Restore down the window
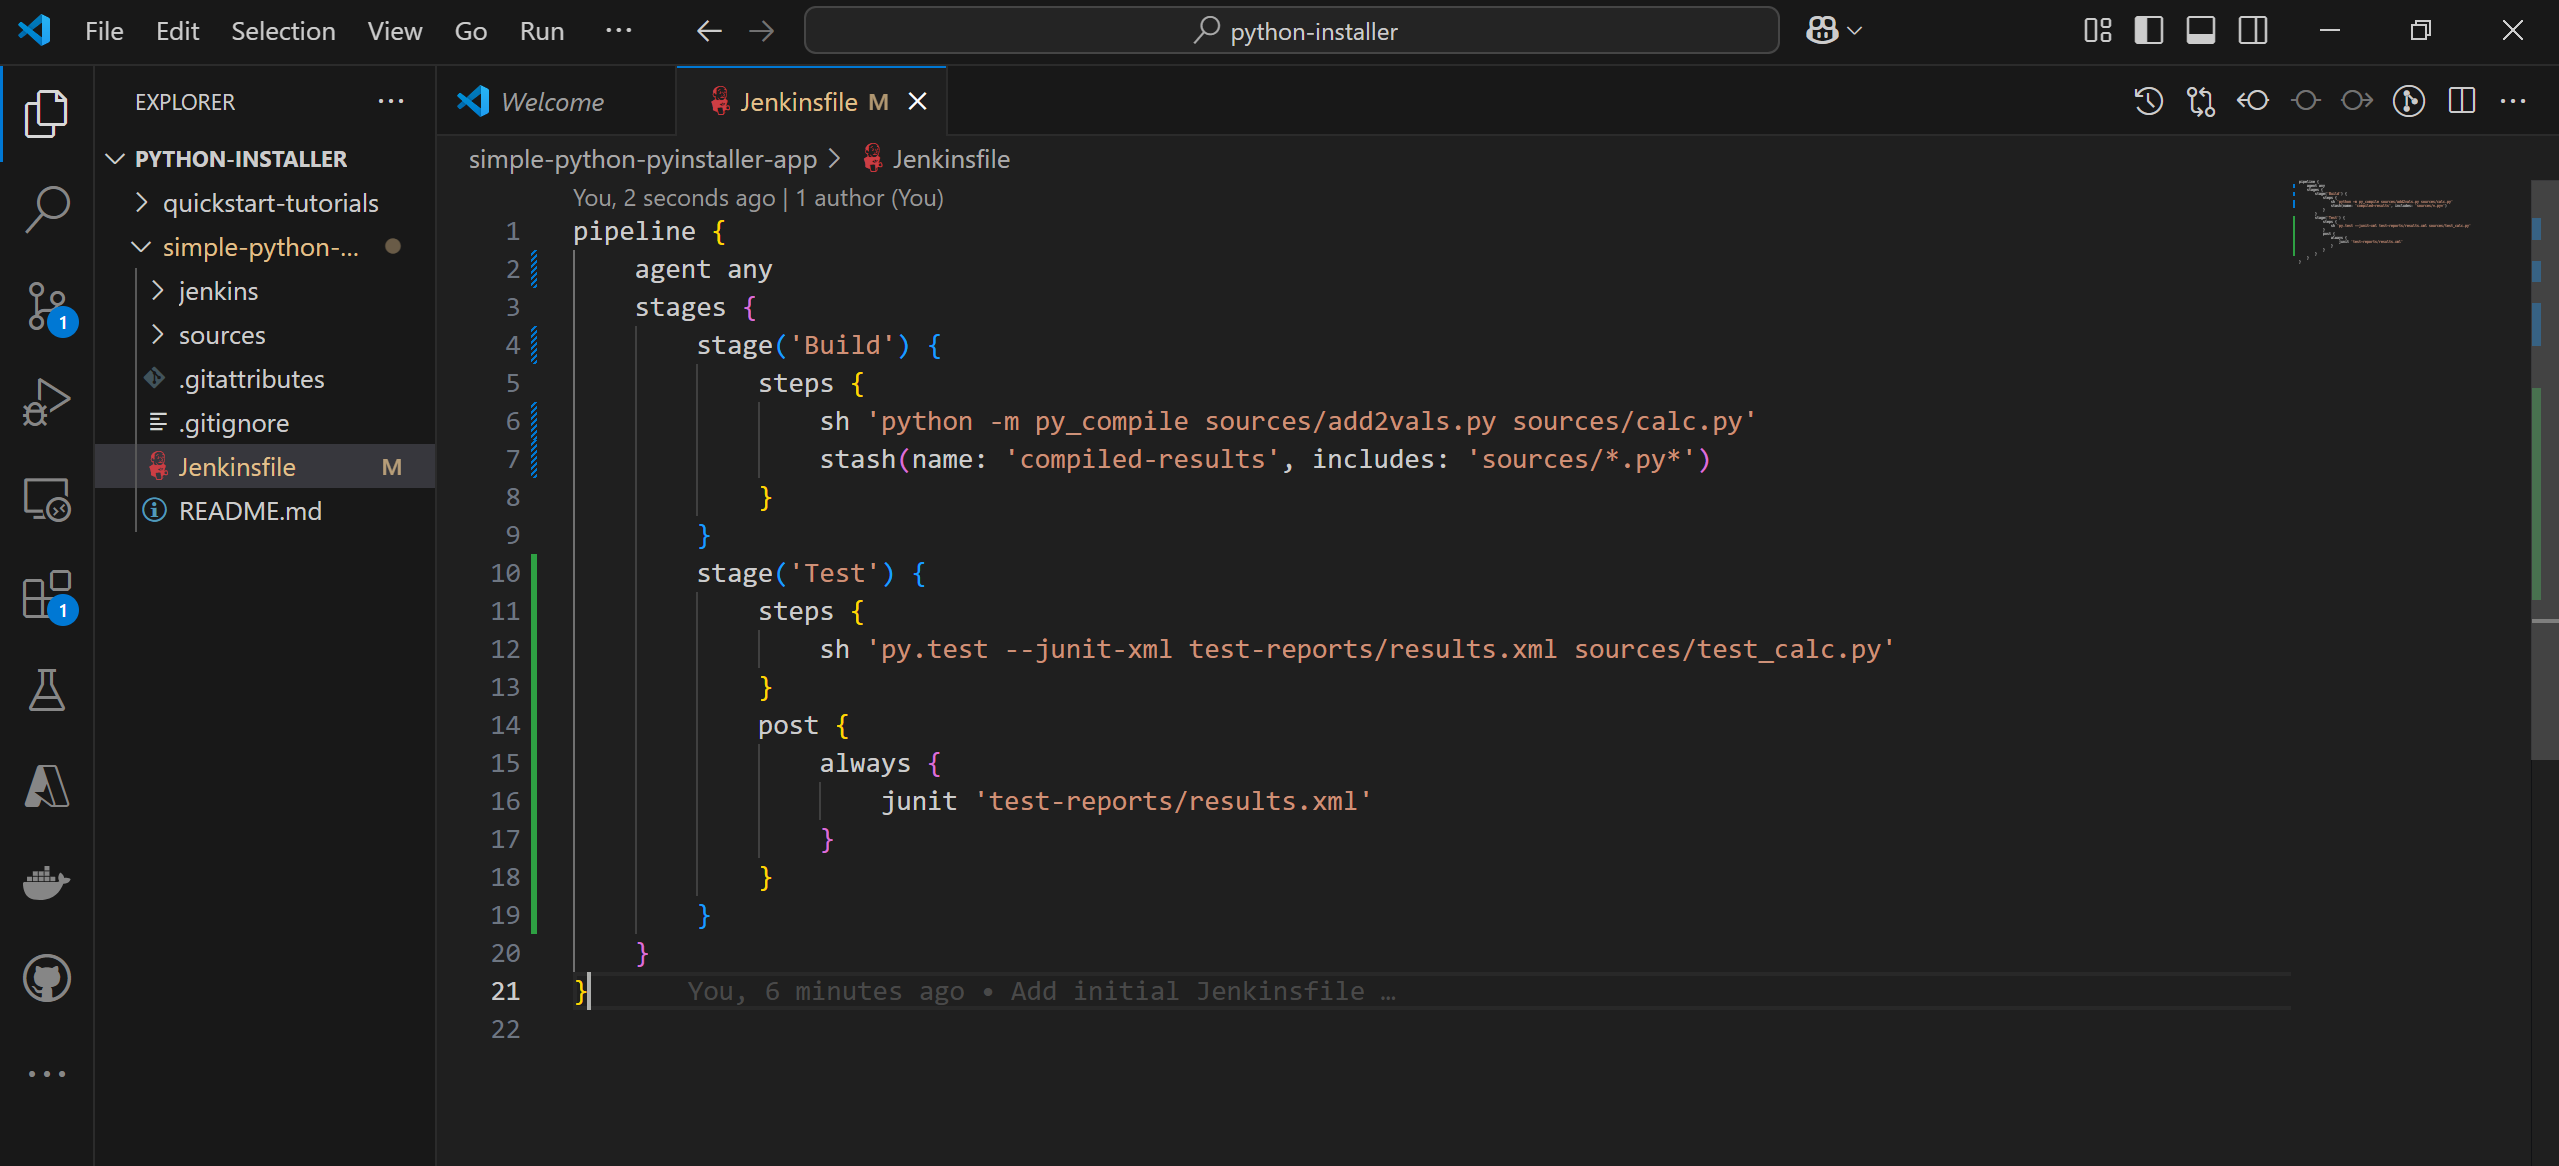2559x1166 pixels. coord(2420,31)
